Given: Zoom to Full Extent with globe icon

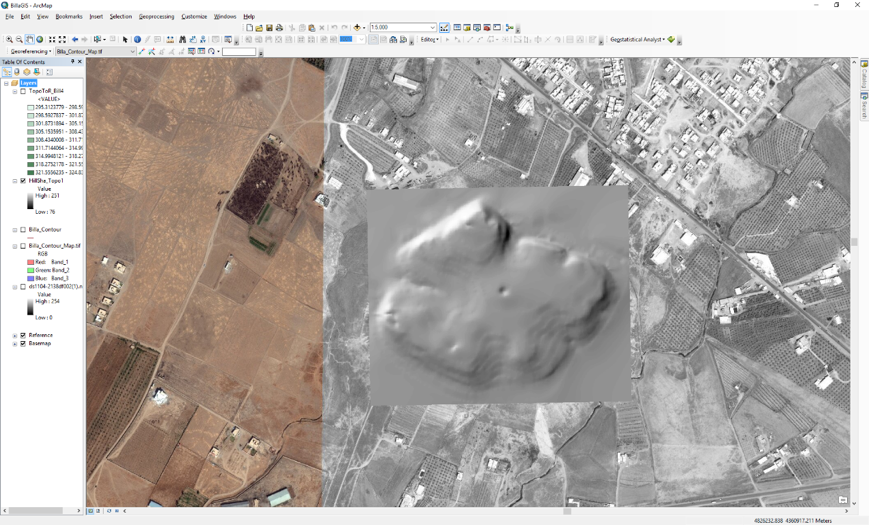Looking at the screenshot, I should (40, 39).
